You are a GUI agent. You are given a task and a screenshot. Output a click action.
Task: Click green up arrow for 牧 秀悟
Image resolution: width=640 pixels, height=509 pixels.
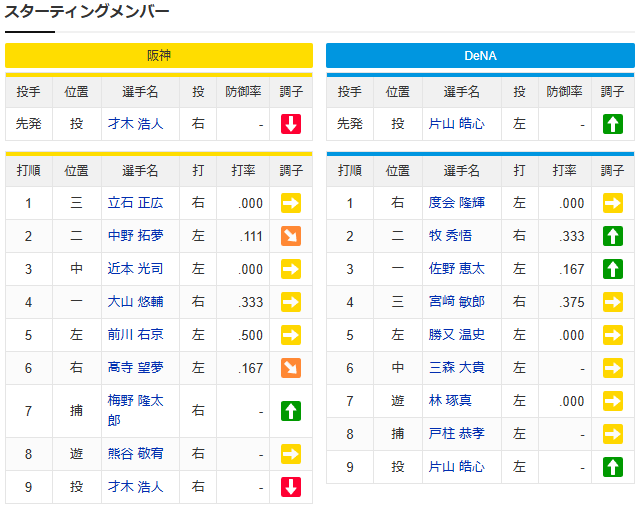click(613, 236)
